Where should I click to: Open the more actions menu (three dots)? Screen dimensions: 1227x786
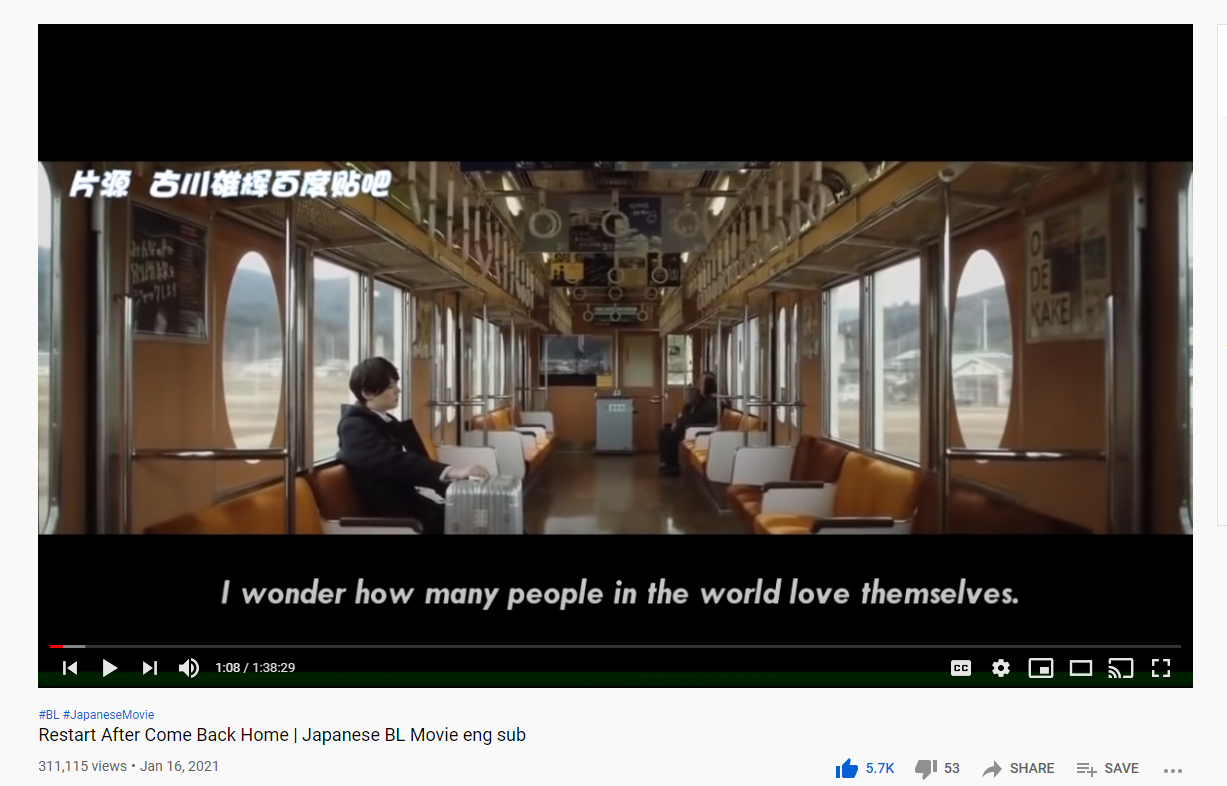(1174, 769)
